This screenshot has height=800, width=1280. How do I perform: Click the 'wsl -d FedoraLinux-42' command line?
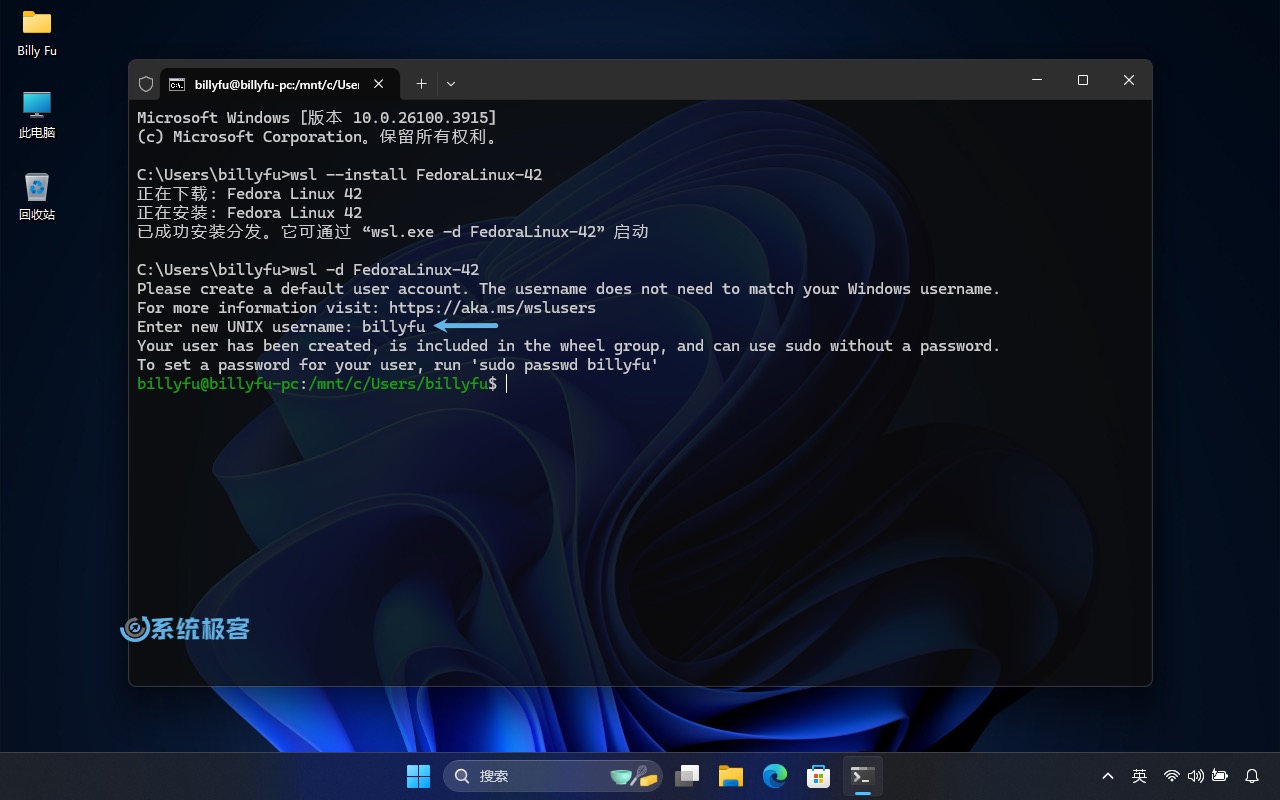[308, 270]
